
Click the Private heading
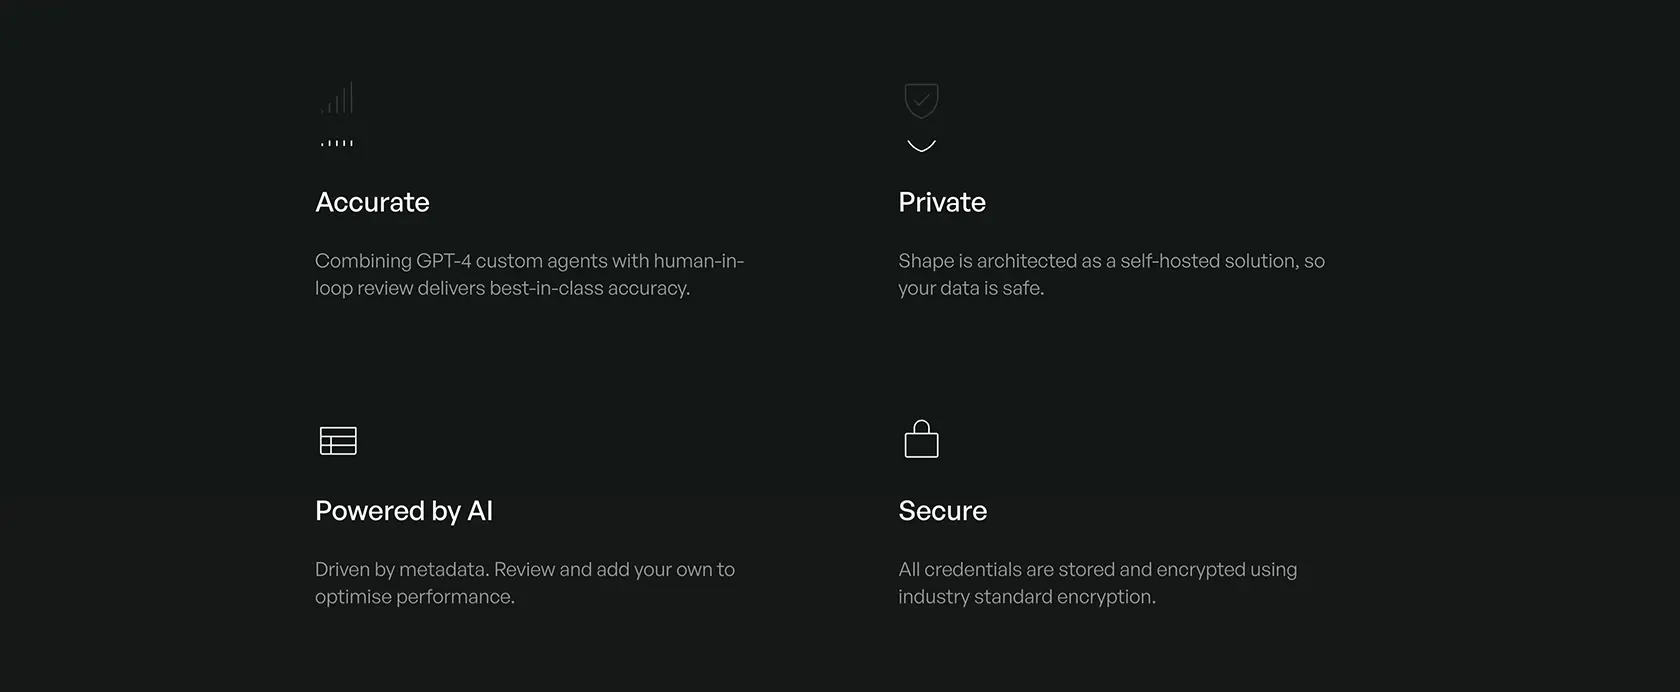click(942, 202)
